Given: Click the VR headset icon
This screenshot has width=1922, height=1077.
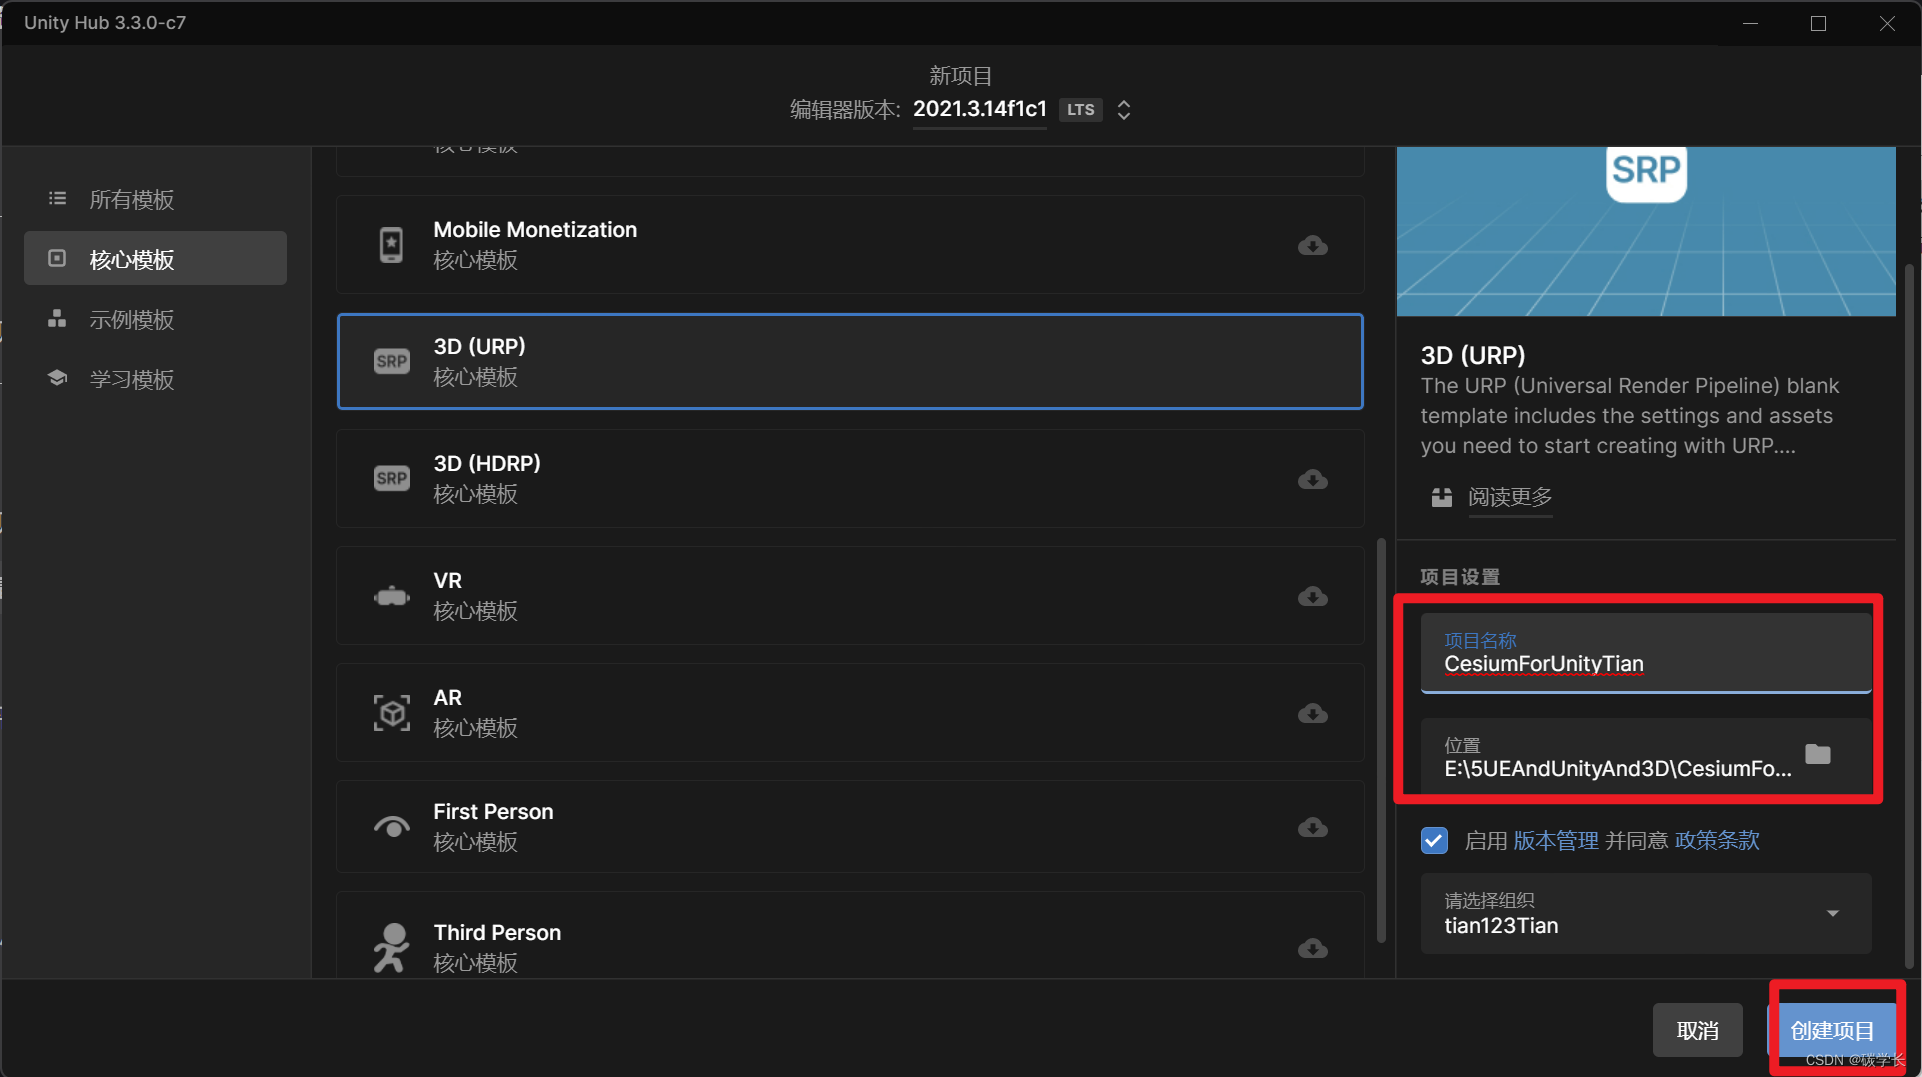Looking at the screenshot, I should click(x=391, y=596).
